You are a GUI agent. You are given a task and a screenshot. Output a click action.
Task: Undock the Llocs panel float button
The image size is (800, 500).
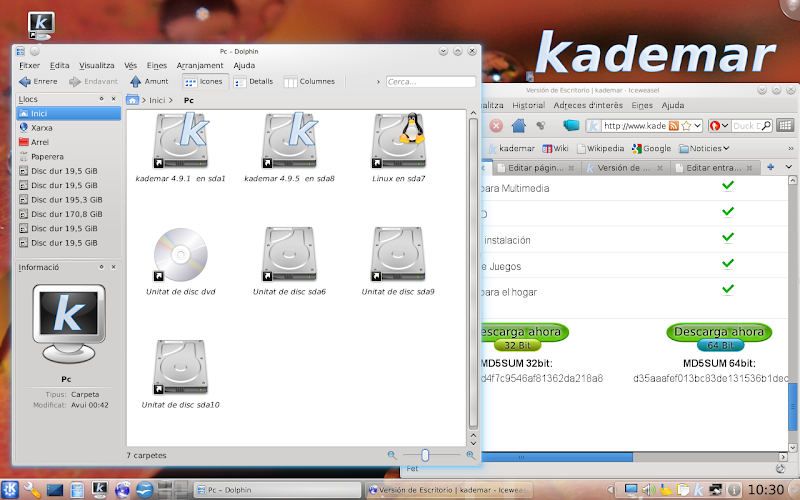(x=102, y=98)
